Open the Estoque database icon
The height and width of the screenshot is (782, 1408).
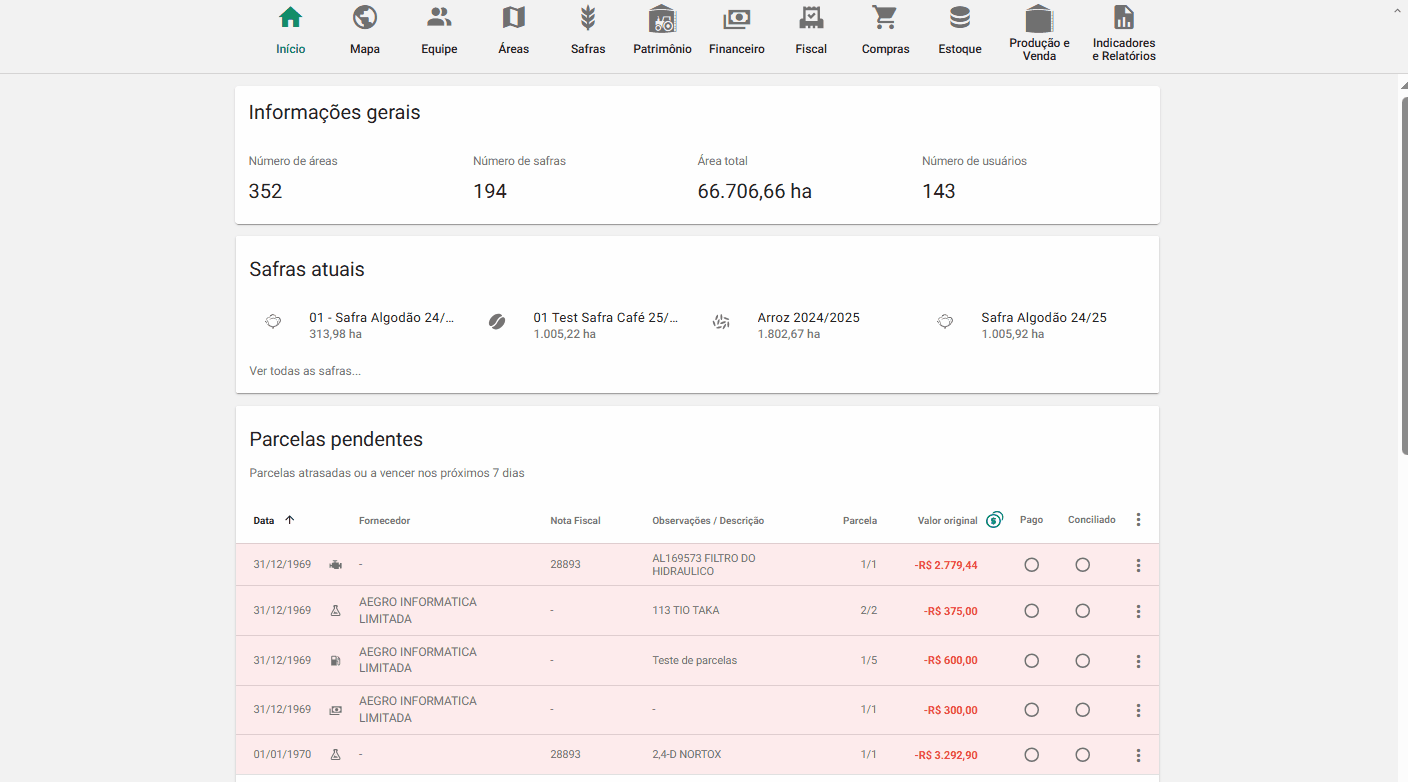960,18
